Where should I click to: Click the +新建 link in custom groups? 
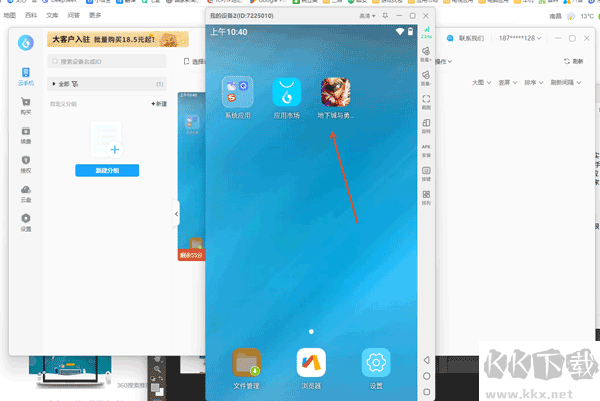(x=159, y=104)
